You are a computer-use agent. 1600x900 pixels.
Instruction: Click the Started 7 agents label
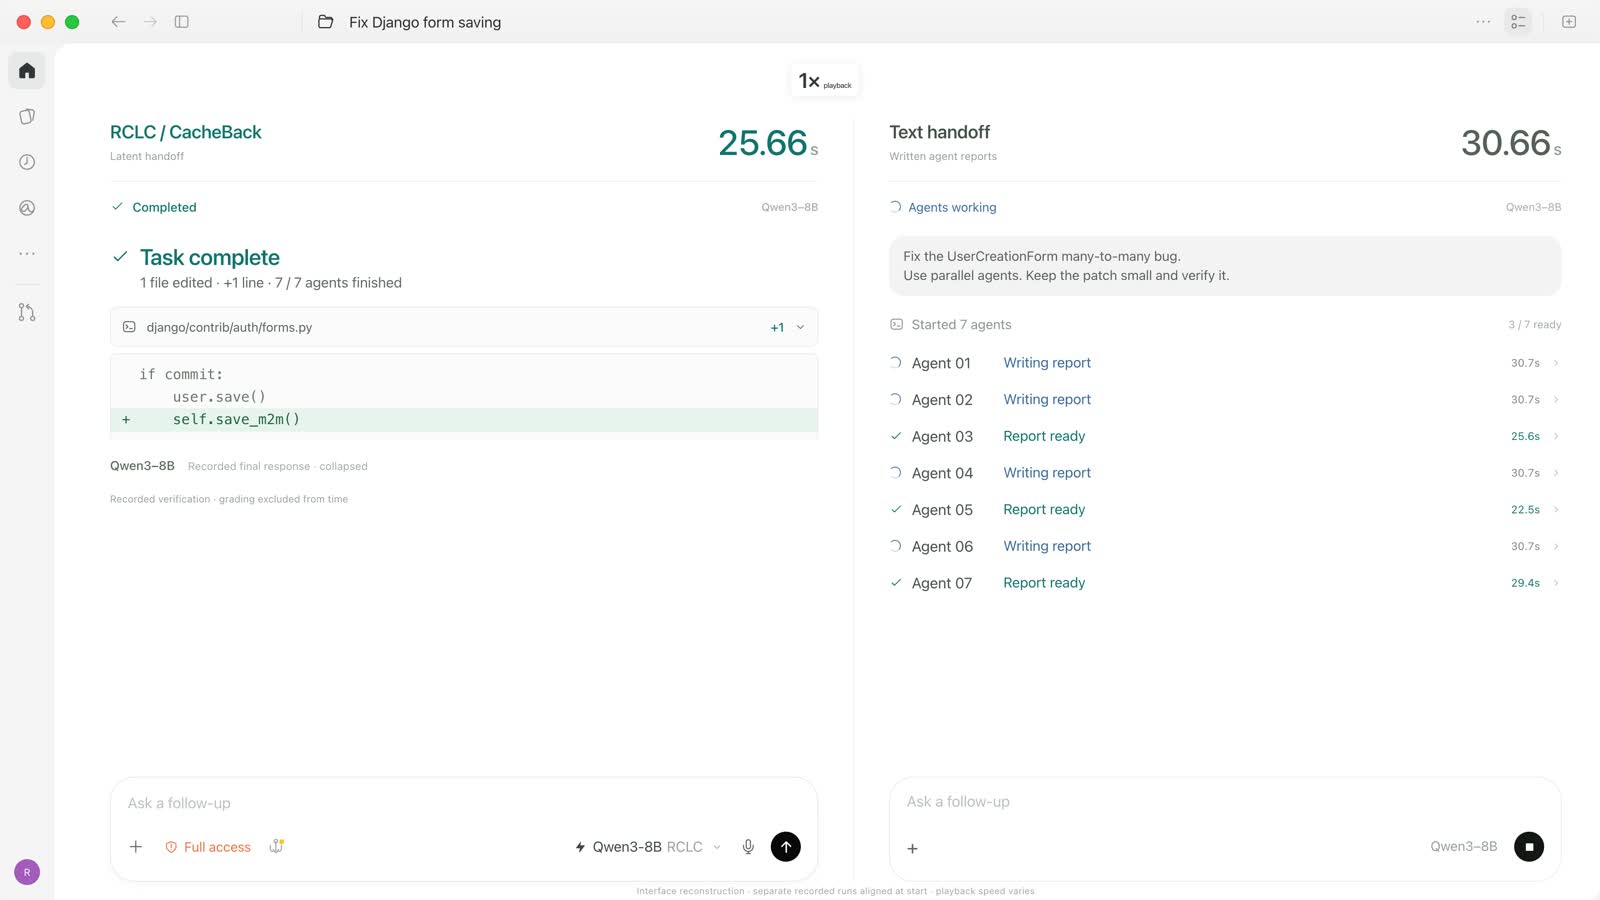point(961,325)
